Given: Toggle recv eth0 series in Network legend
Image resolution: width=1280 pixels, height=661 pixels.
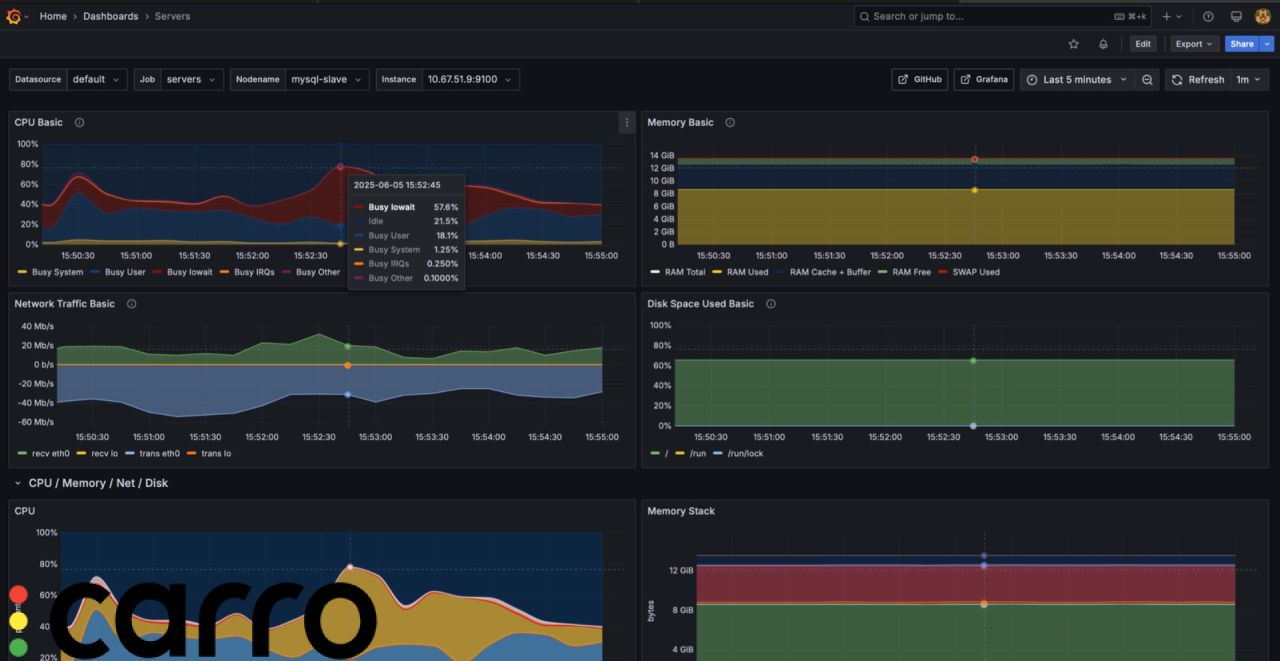Looking at the screenshot, I should (x=49, y=453).
